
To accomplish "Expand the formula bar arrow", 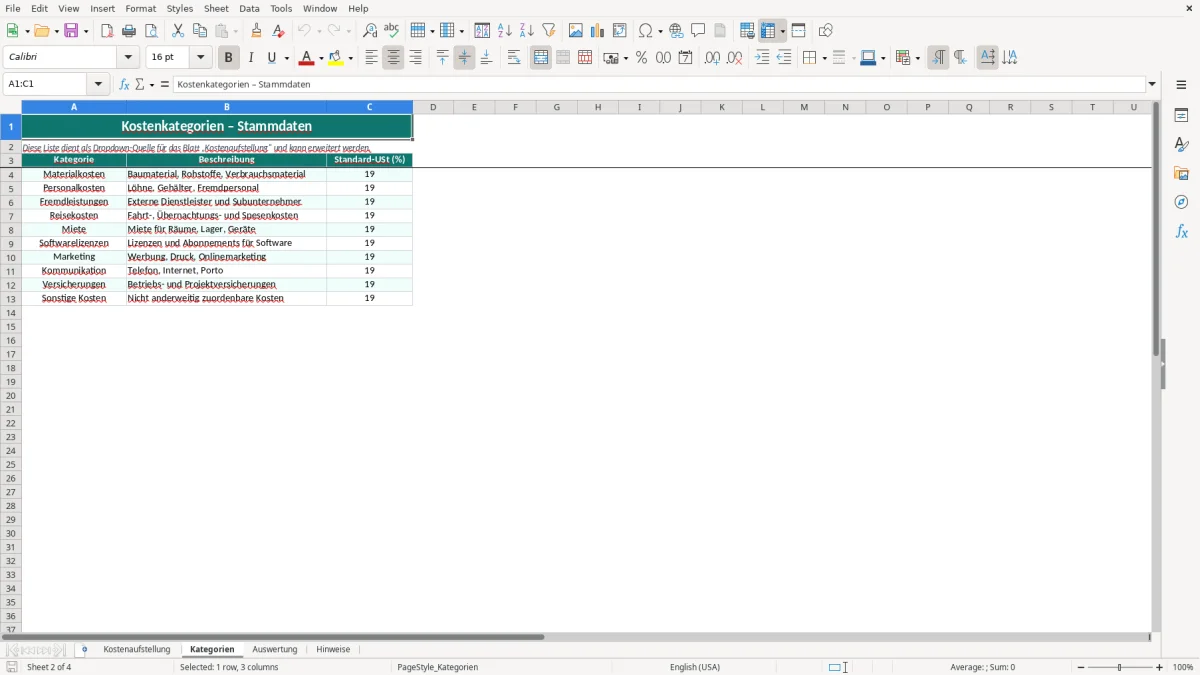I will (x=1152, y=85).
